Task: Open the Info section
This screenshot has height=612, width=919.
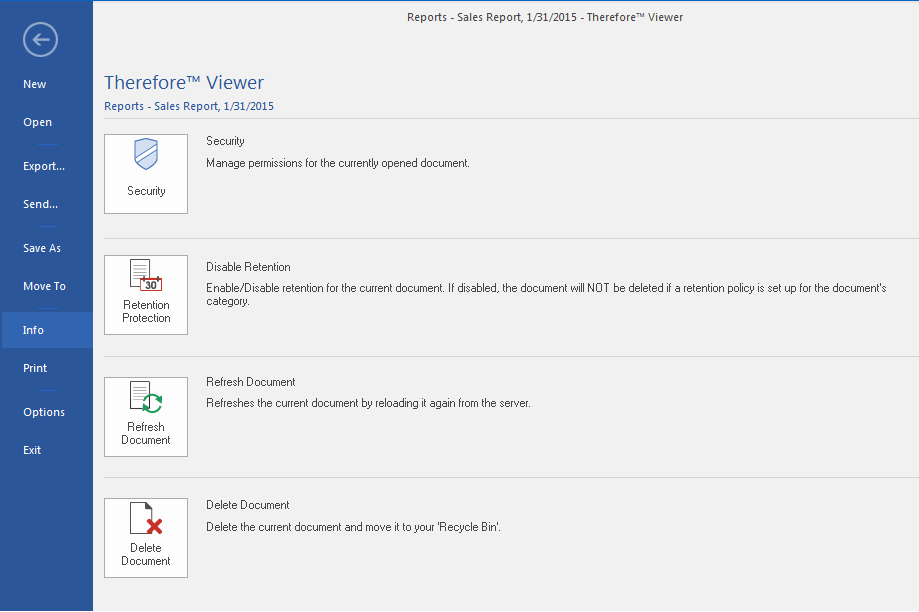Action: tap(47, 330)
